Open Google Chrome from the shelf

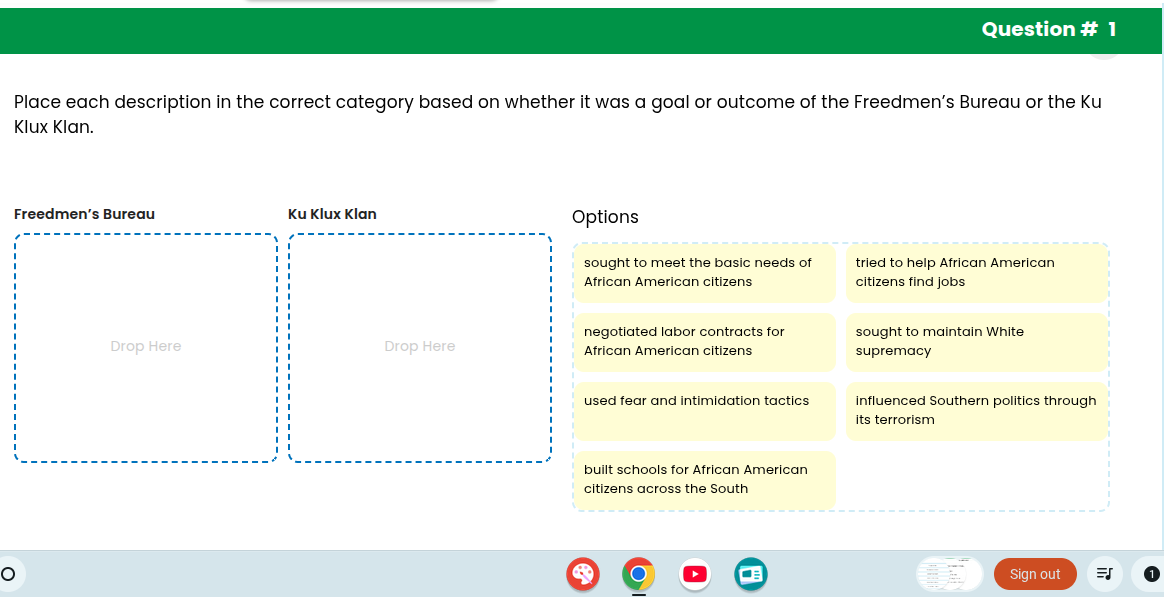638,574
